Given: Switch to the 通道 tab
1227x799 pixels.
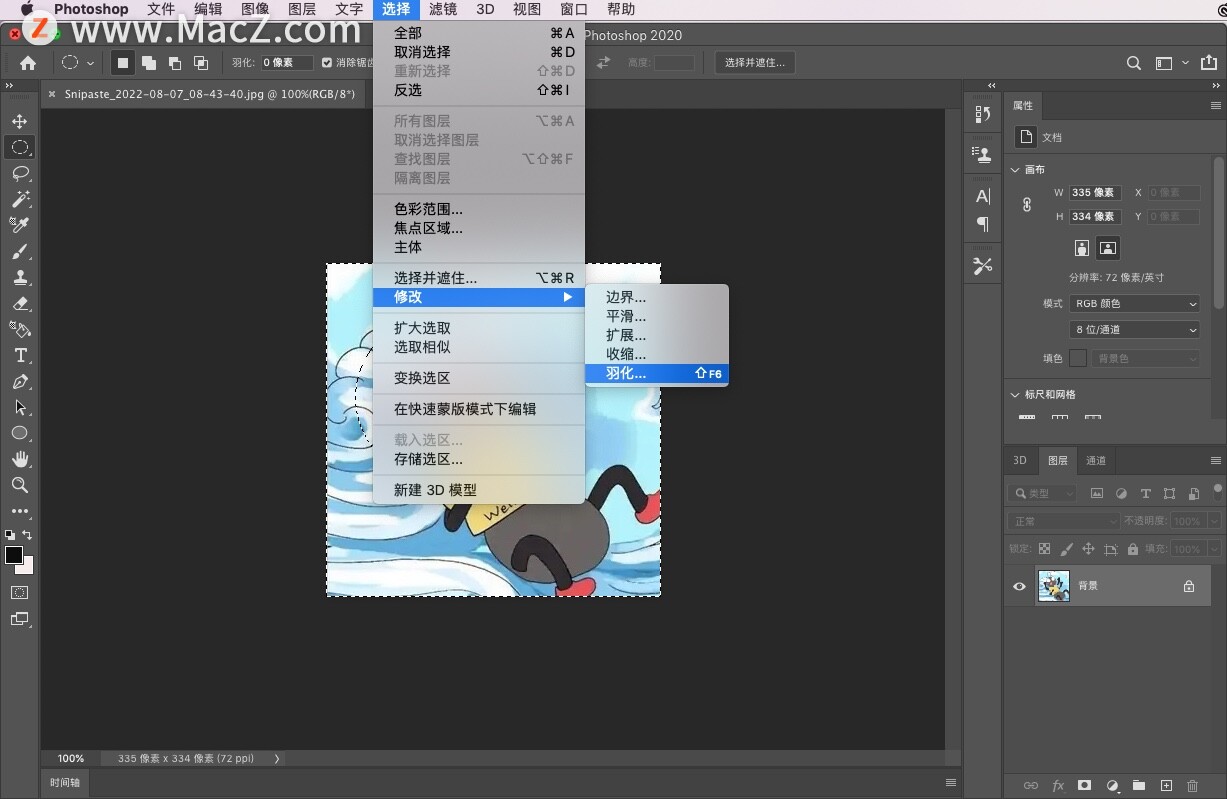Looking at the screenshot, I should [x=1096, y=461].
